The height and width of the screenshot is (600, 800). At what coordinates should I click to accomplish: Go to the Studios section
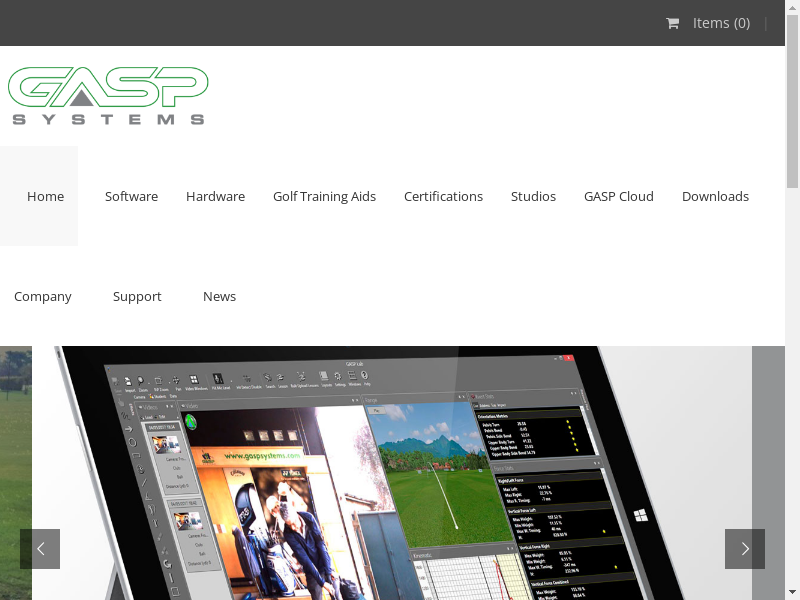(x=533, y=196)
